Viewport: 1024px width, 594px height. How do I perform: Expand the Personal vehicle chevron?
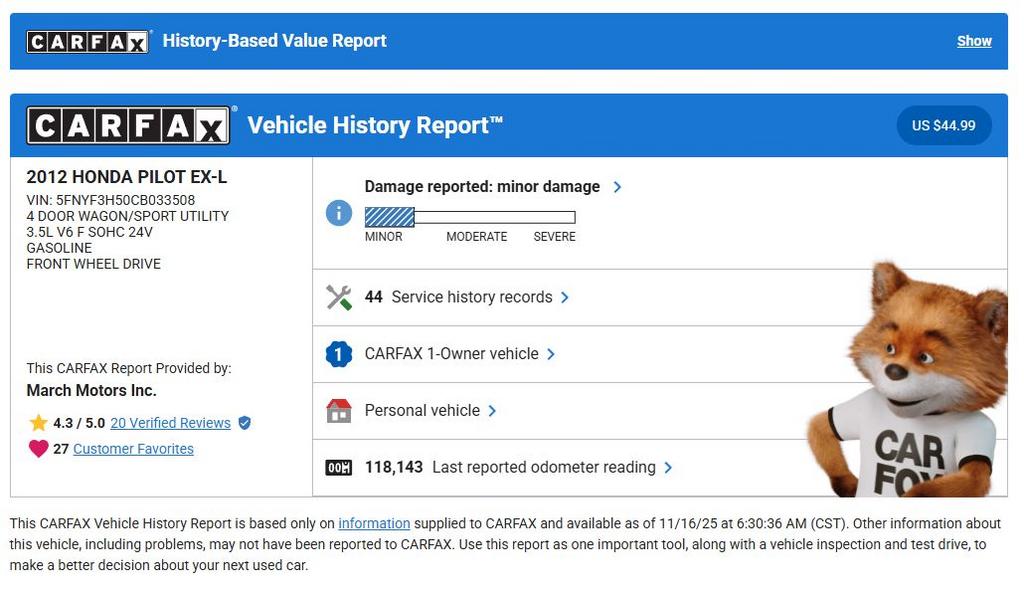tap(492, 411)
